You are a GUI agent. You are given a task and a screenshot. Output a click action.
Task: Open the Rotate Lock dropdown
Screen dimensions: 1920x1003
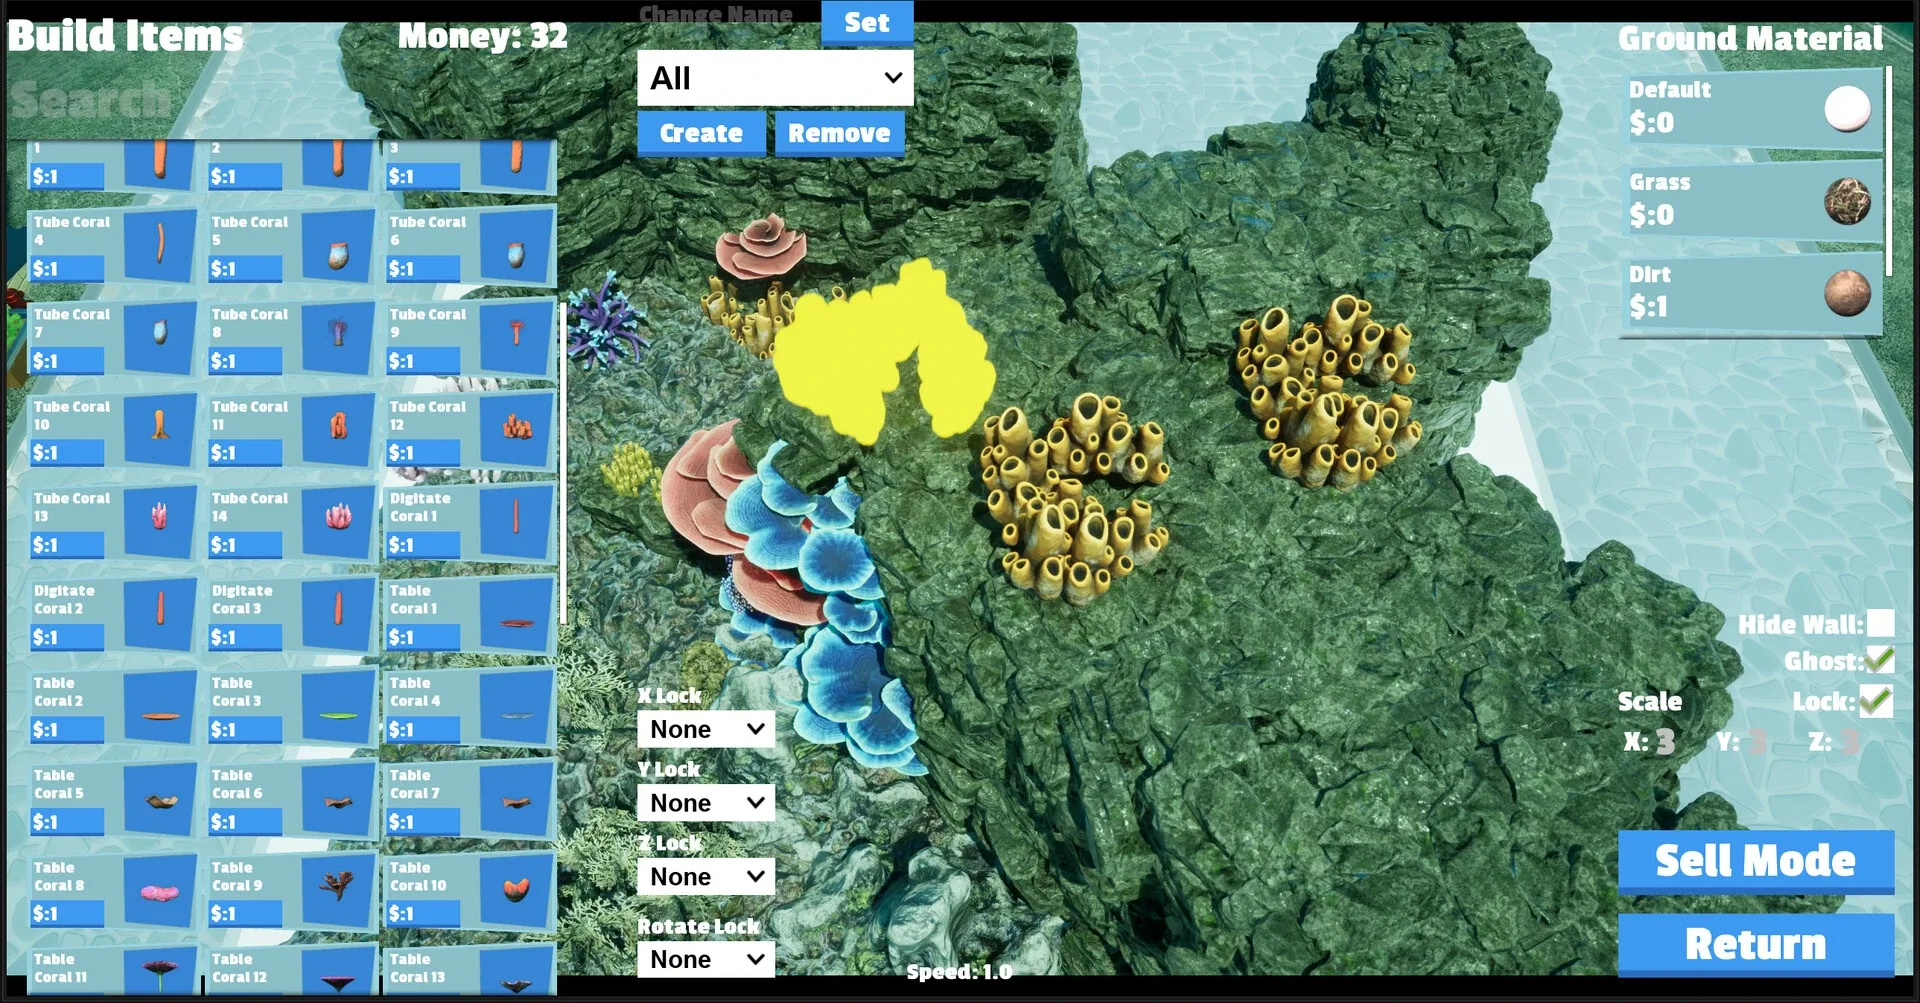click(706, 960)
